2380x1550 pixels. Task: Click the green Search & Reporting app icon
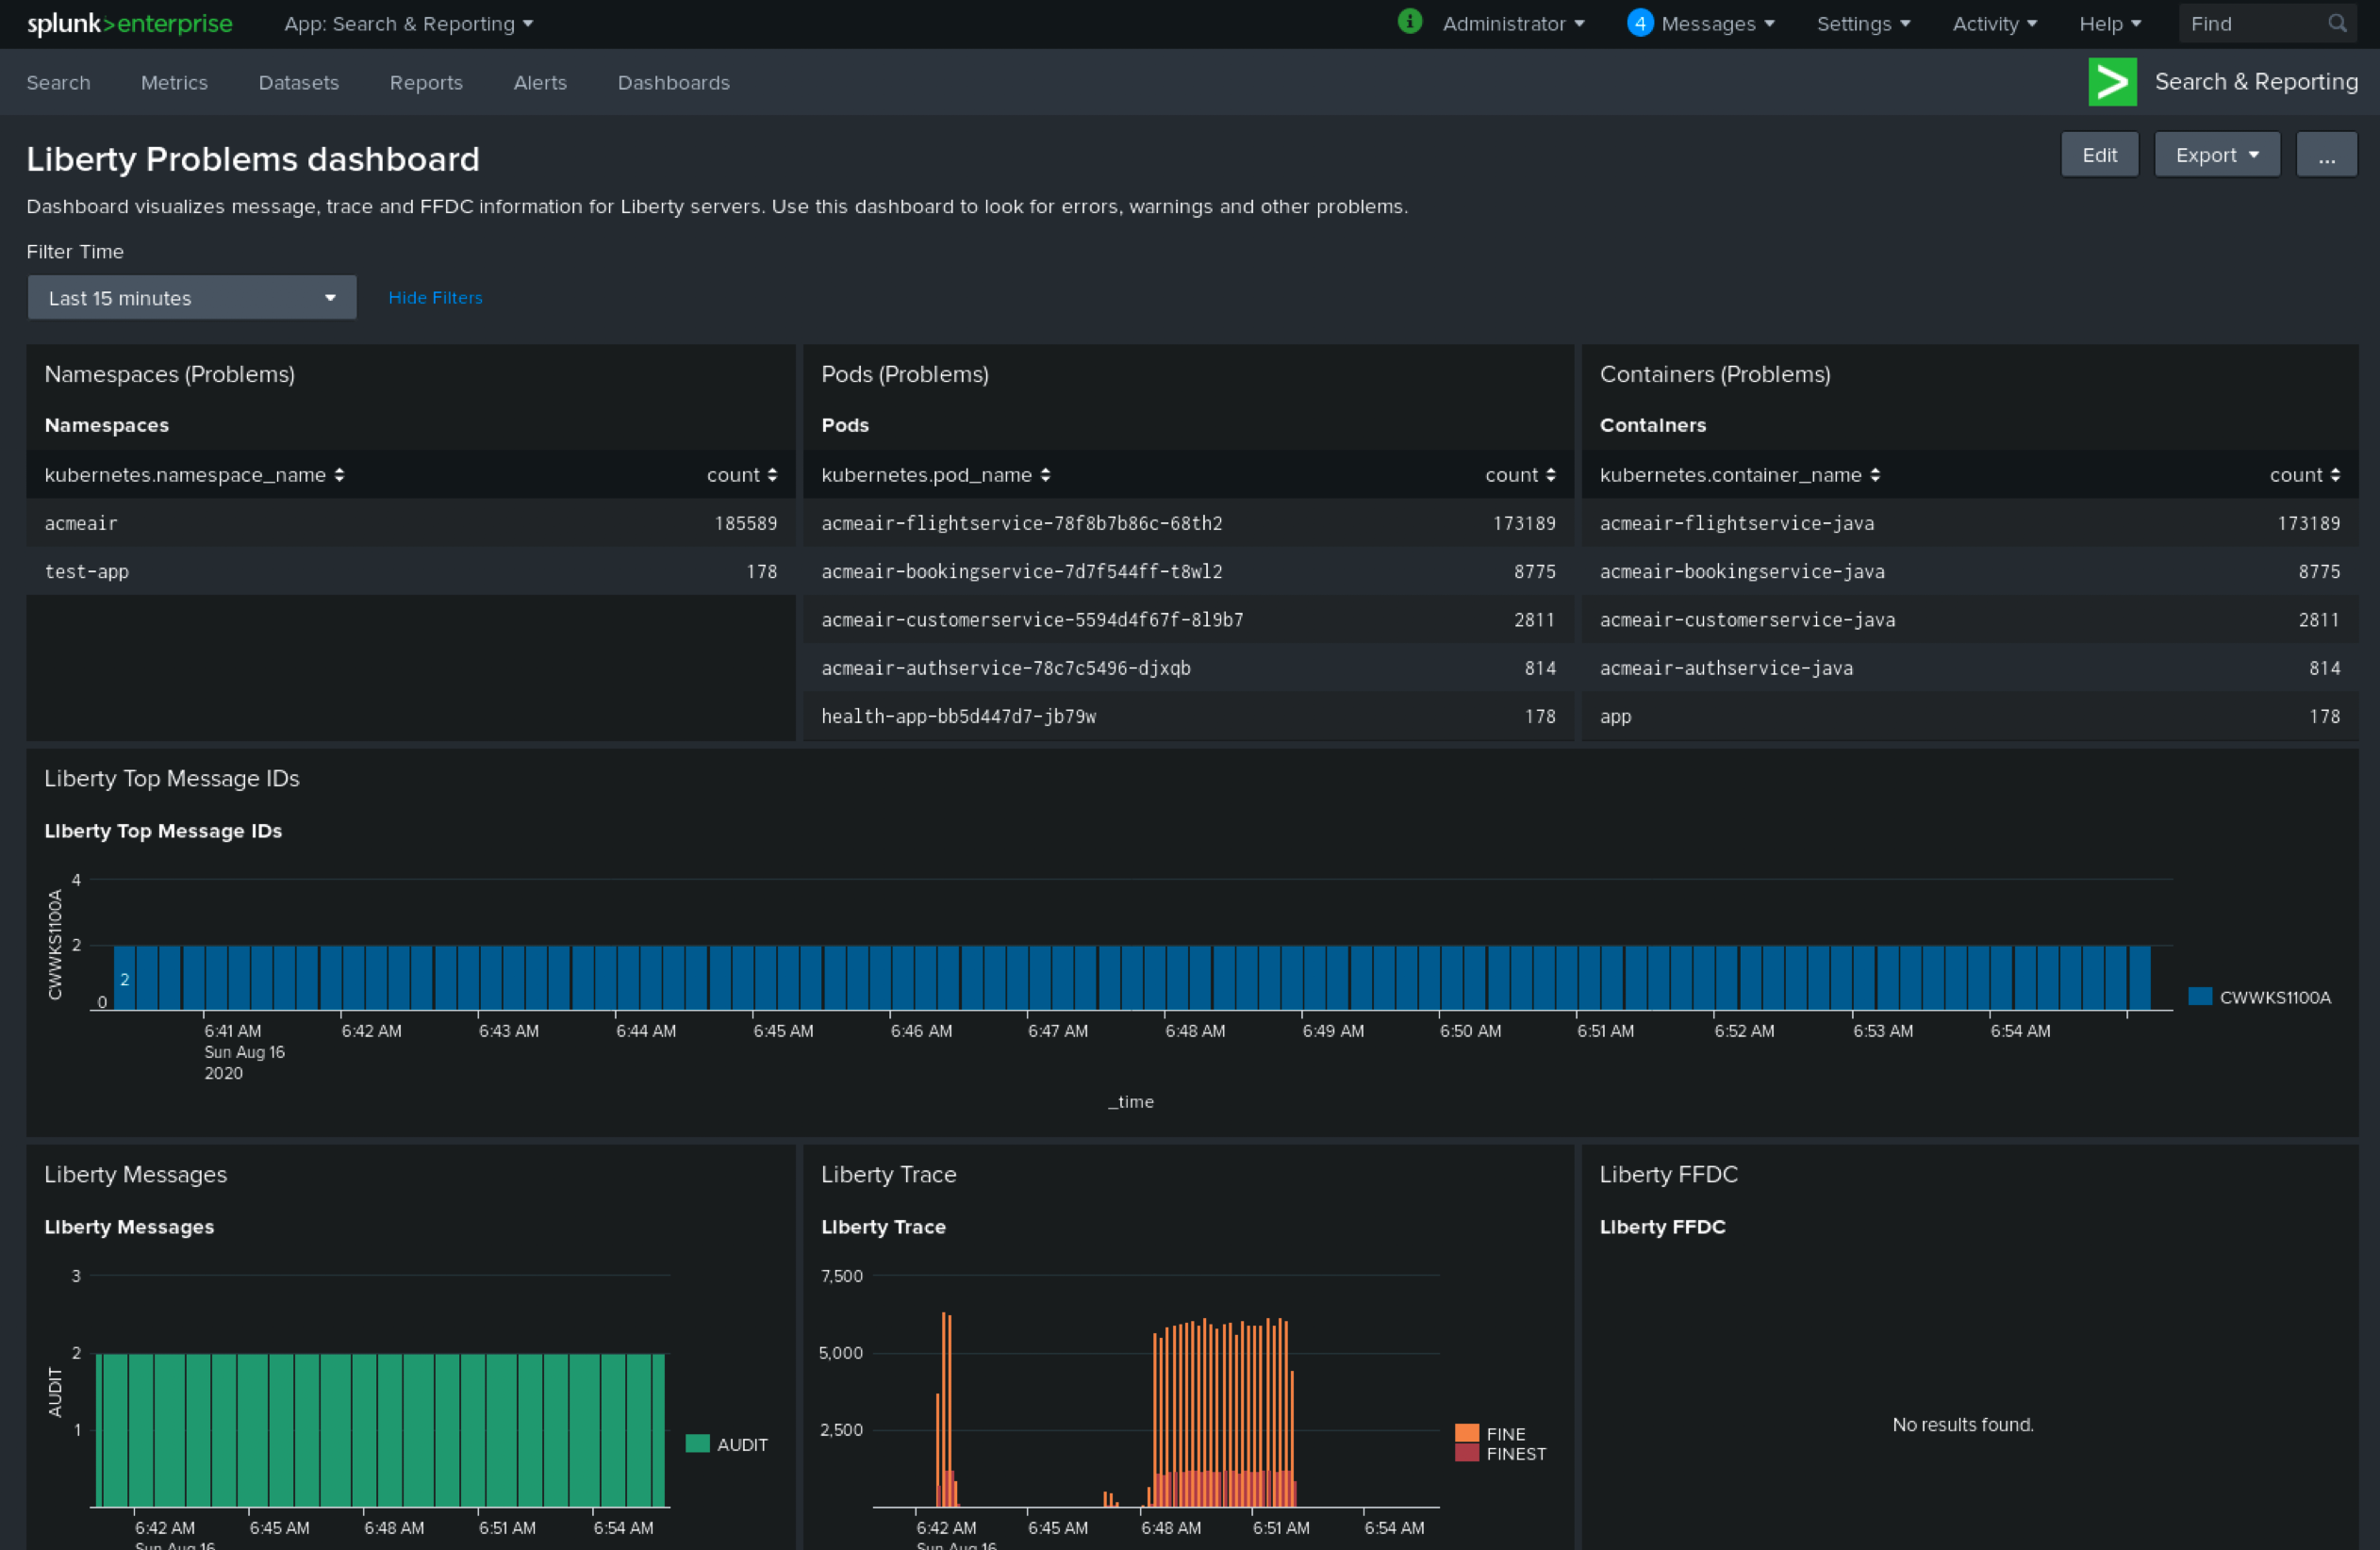2112,82
